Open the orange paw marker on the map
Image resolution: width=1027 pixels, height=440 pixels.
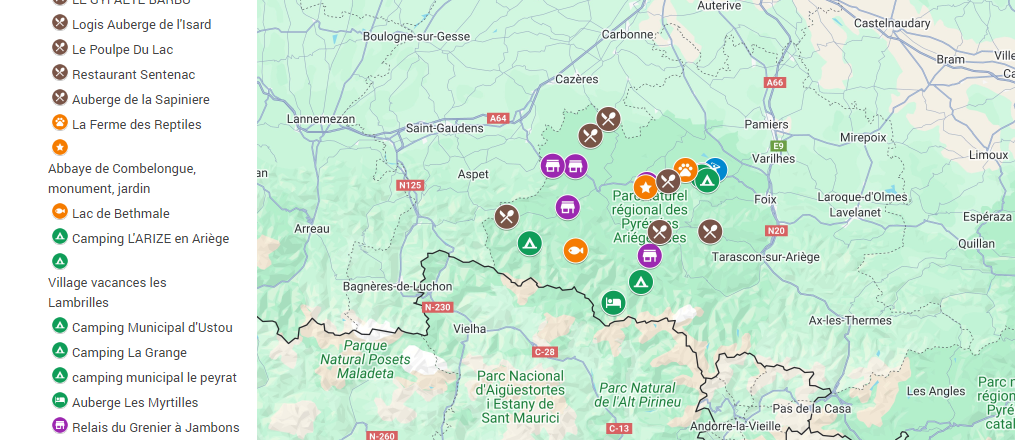tap(685, 170)
